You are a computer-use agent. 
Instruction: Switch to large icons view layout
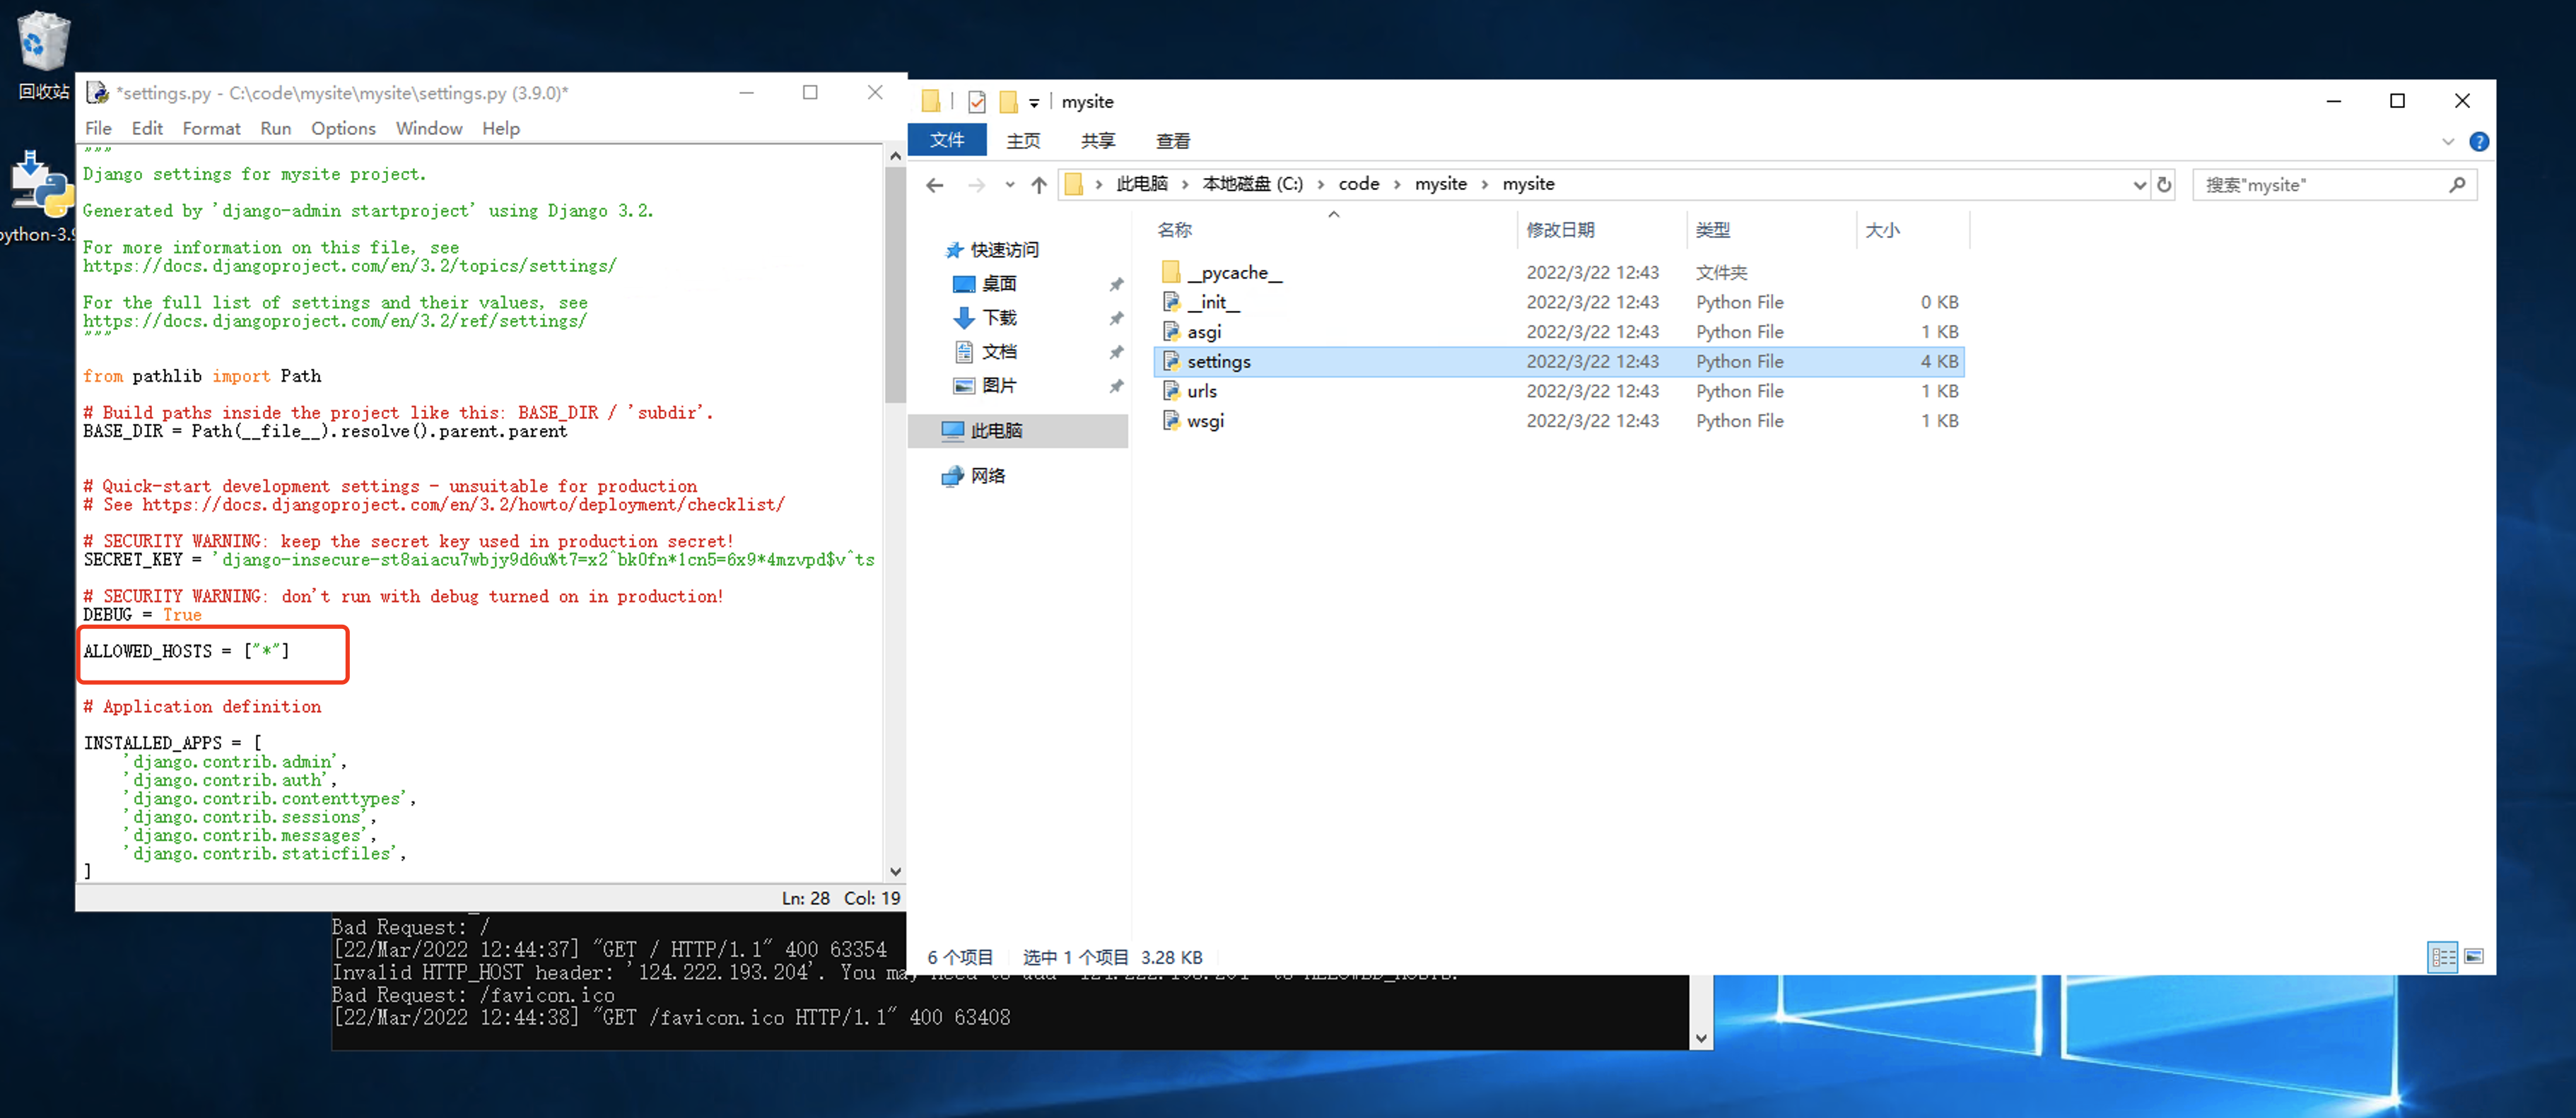point(2474,957)
